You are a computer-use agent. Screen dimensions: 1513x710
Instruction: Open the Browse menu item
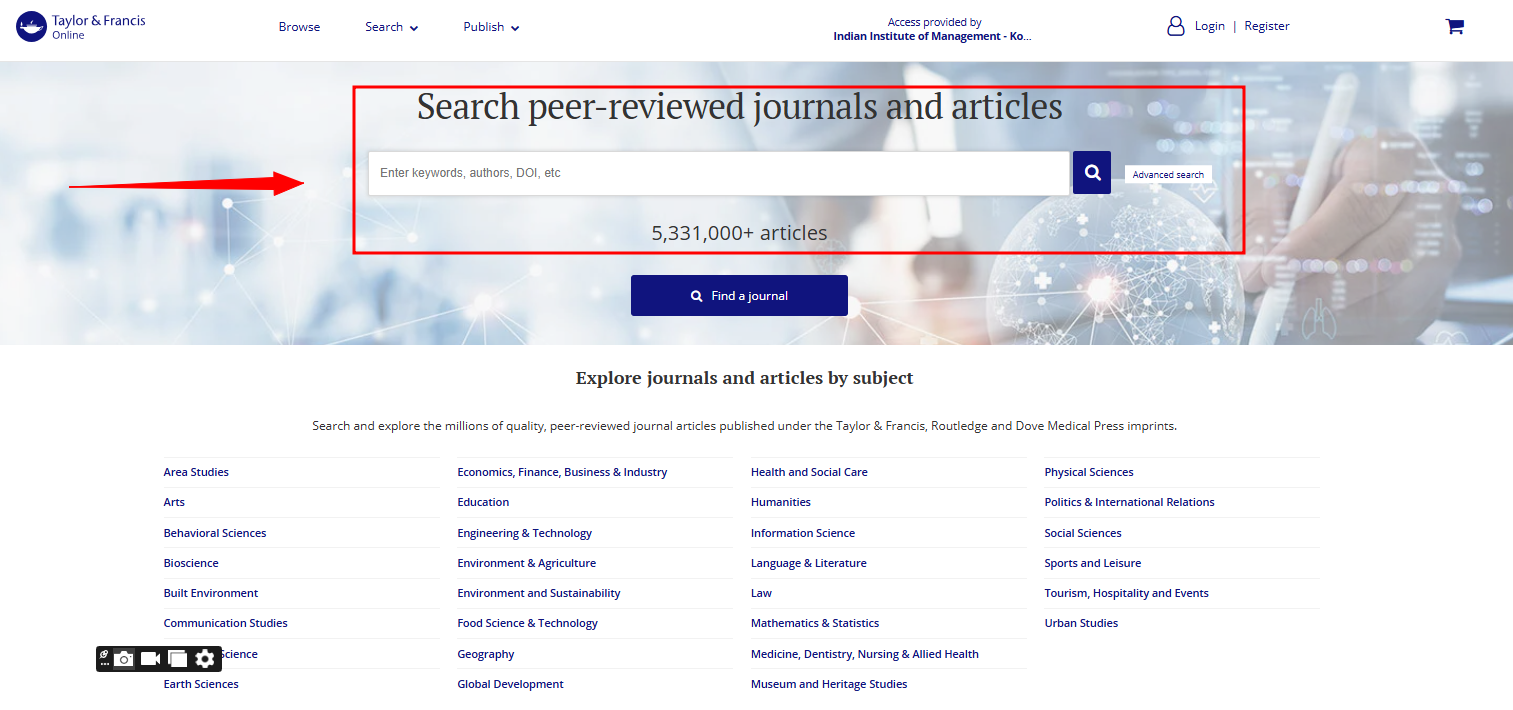(x=299, y=27)
